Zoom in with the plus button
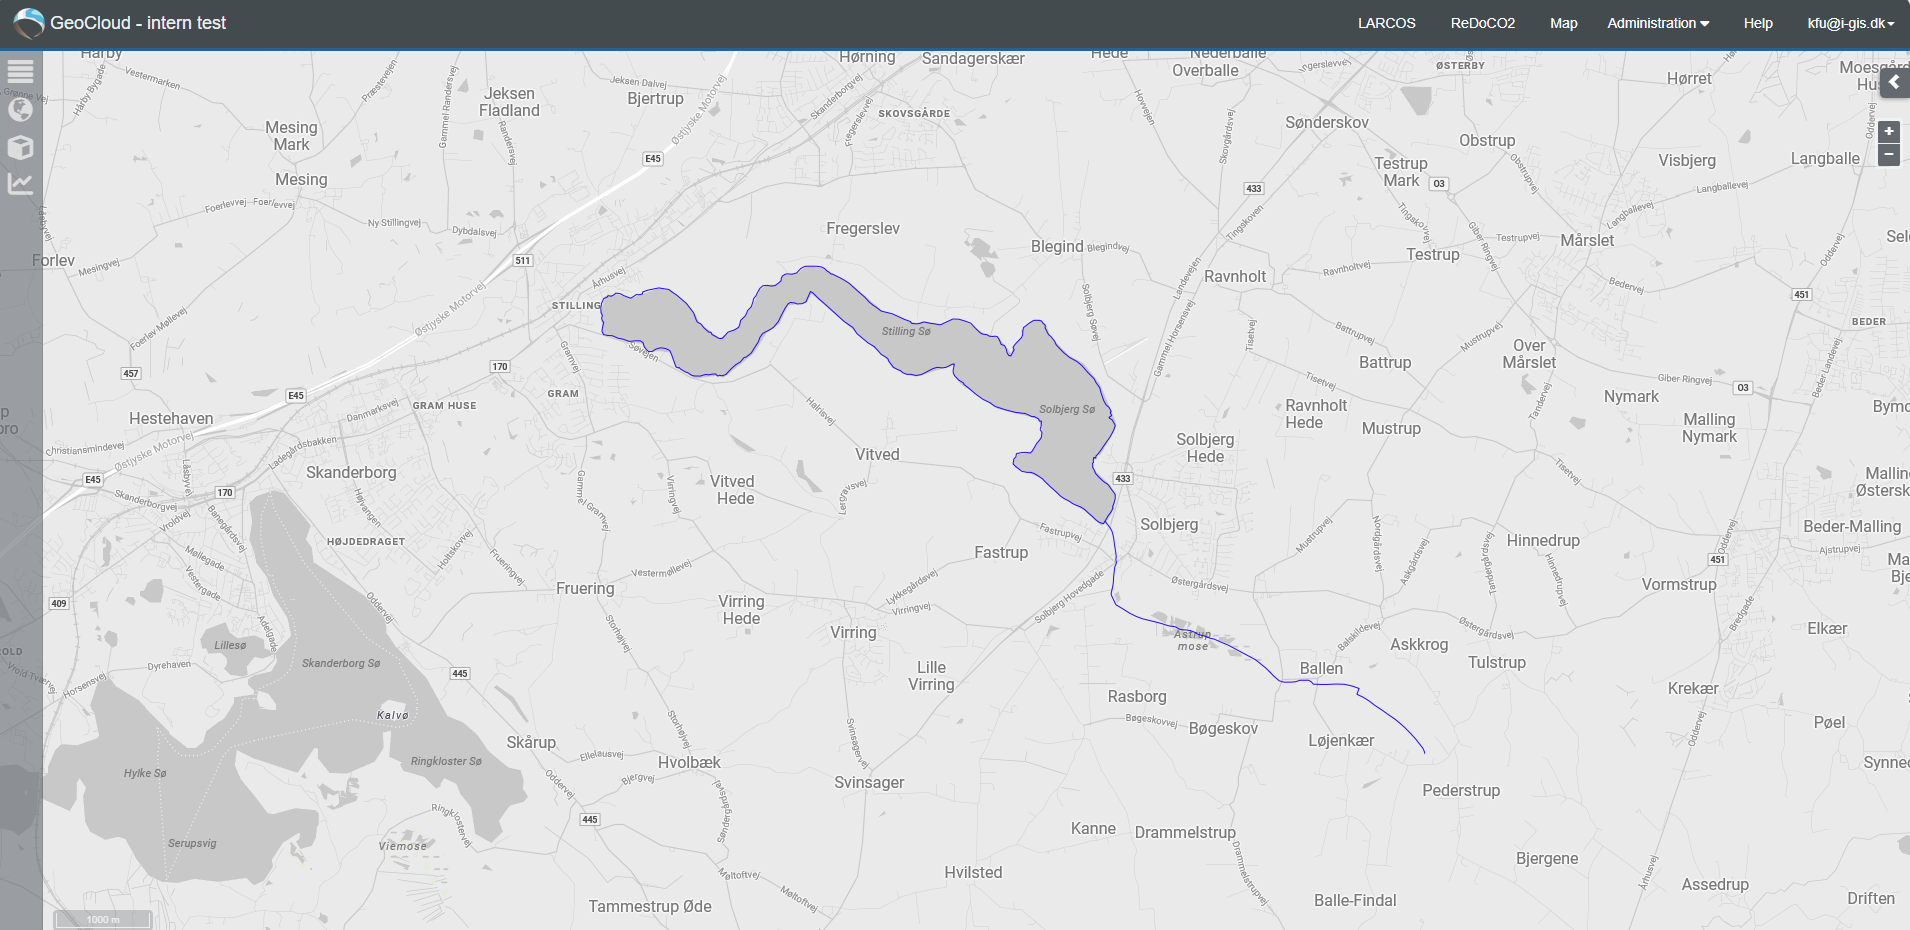This screenshot has height=930, width=1910. 1889,131
